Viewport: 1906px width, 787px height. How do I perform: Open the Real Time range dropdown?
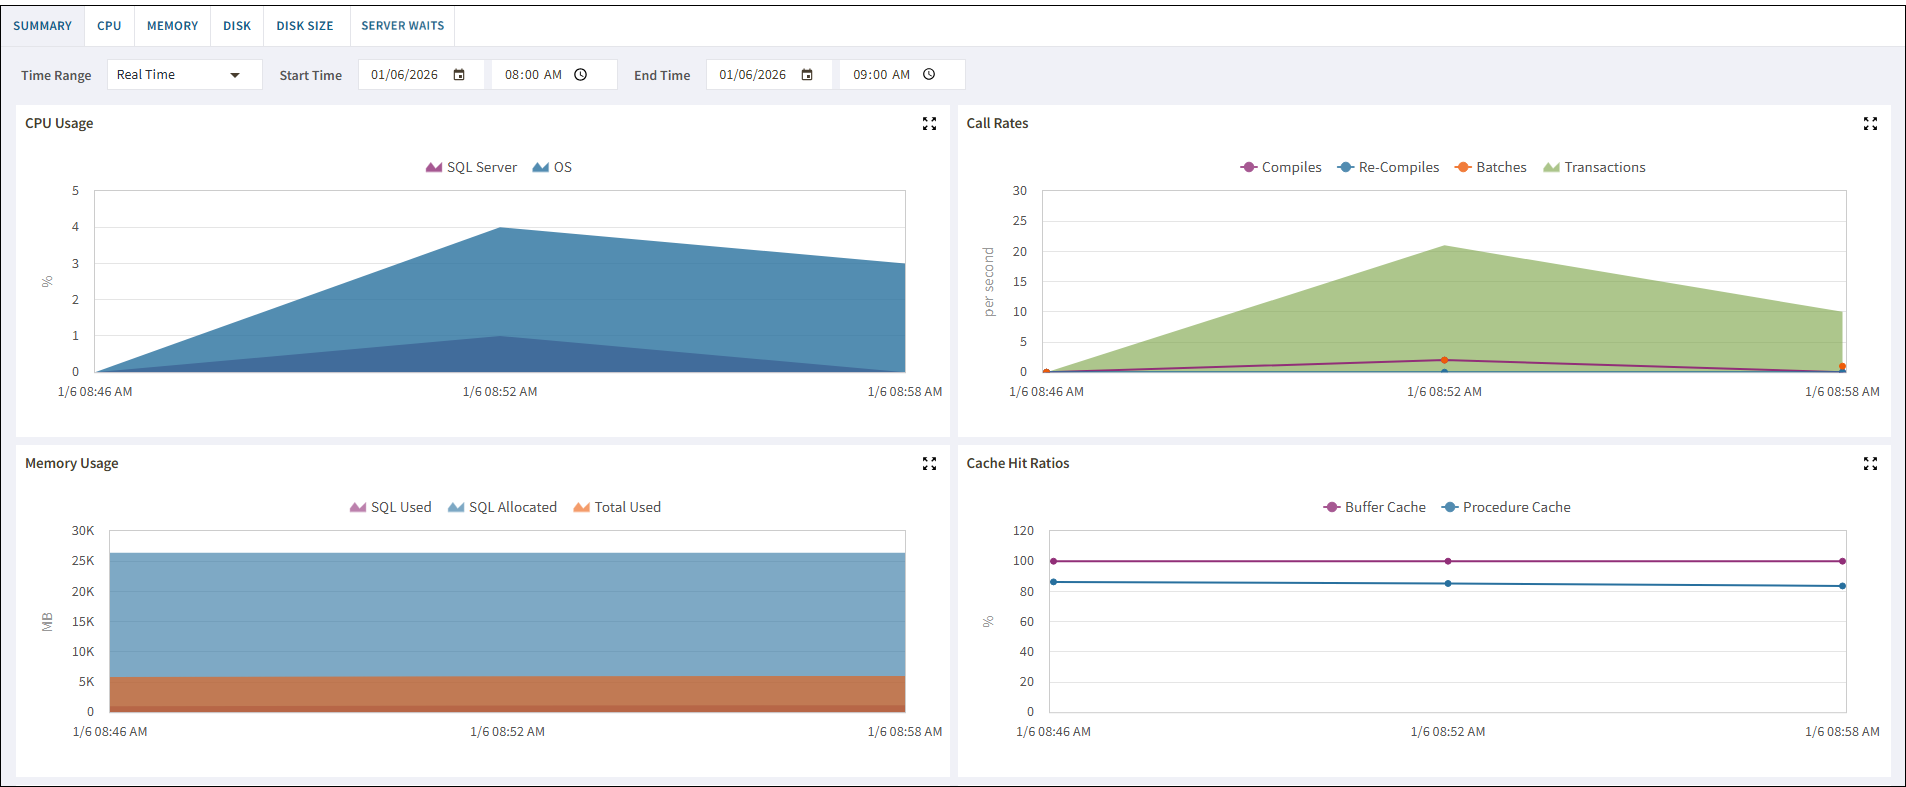pos(184,75)
